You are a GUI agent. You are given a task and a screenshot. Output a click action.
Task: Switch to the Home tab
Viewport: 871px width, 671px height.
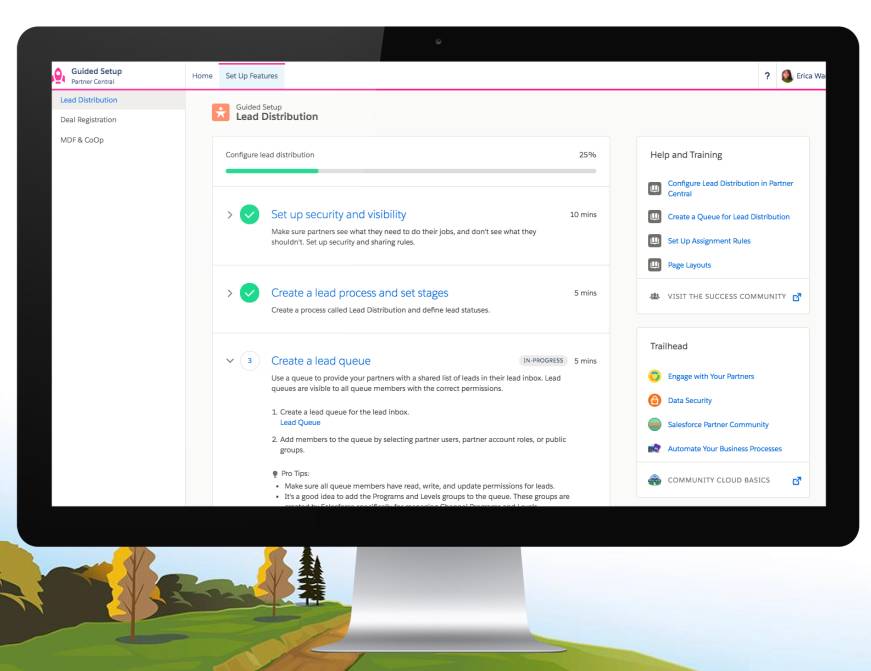coord(202,76)
